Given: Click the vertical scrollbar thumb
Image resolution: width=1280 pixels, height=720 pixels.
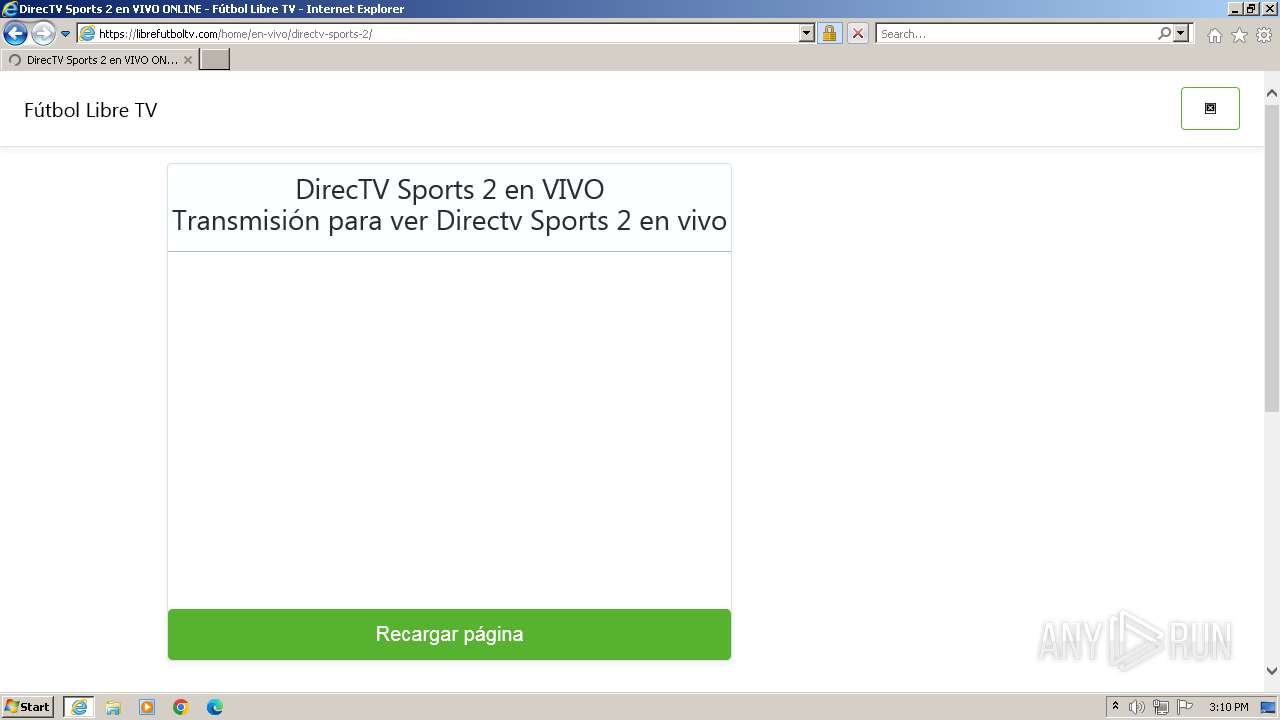Looking at the screenshot, I should [1272, 257].
